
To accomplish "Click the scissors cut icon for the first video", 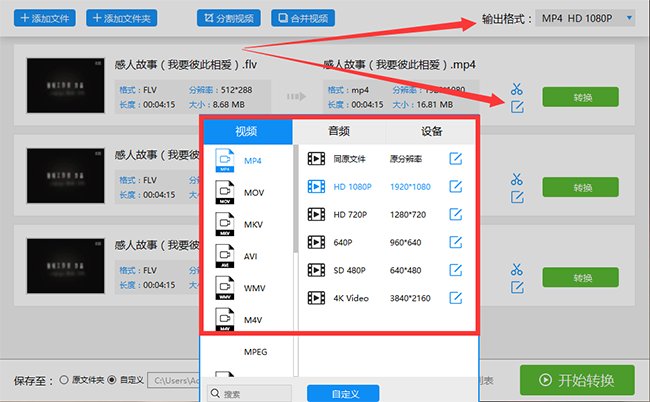I will point(517,89).
